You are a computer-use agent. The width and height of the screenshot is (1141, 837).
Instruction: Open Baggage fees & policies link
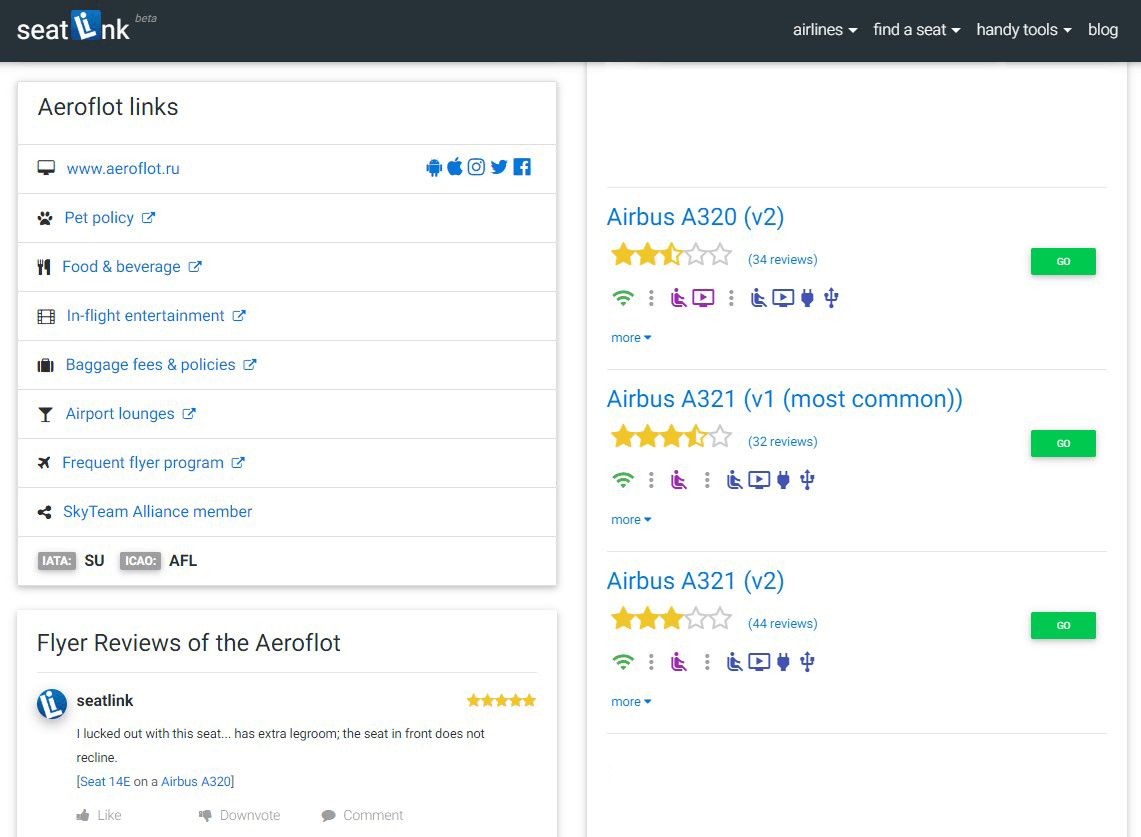pyautogui.click(x=151, y=365)
